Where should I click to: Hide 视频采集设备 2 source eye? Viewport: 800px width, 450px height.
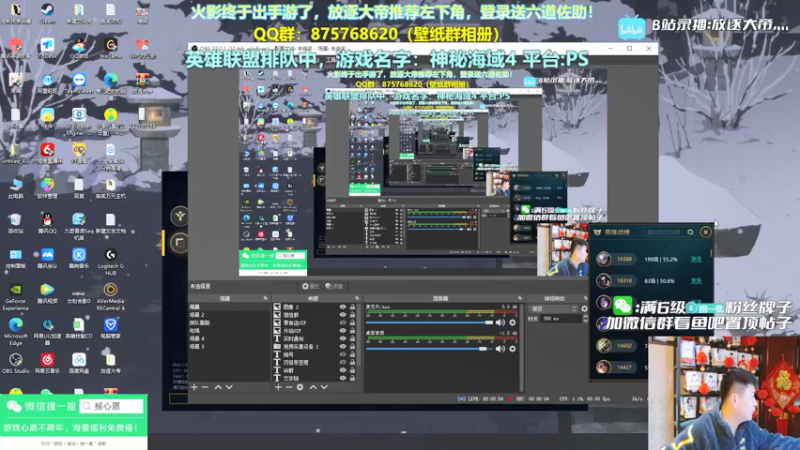[343, 346]
